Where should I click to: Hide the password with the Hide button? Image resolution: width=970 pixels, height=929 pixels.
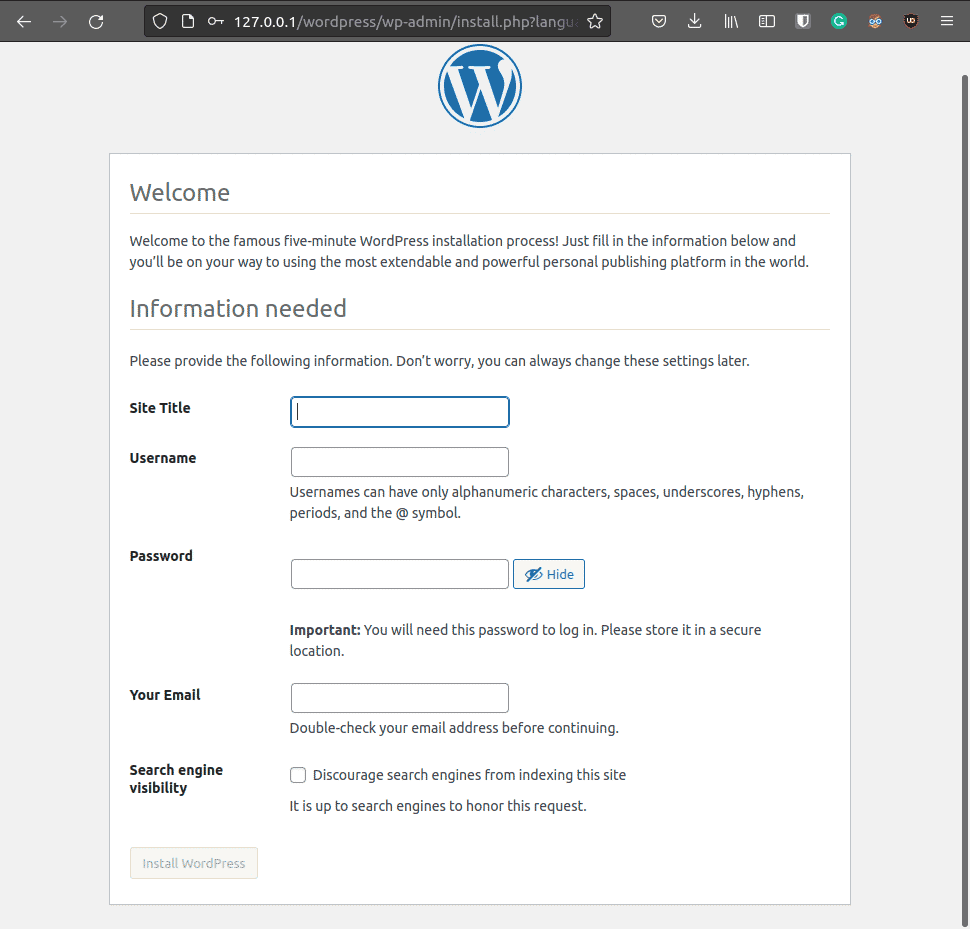(x=549, y=574)
